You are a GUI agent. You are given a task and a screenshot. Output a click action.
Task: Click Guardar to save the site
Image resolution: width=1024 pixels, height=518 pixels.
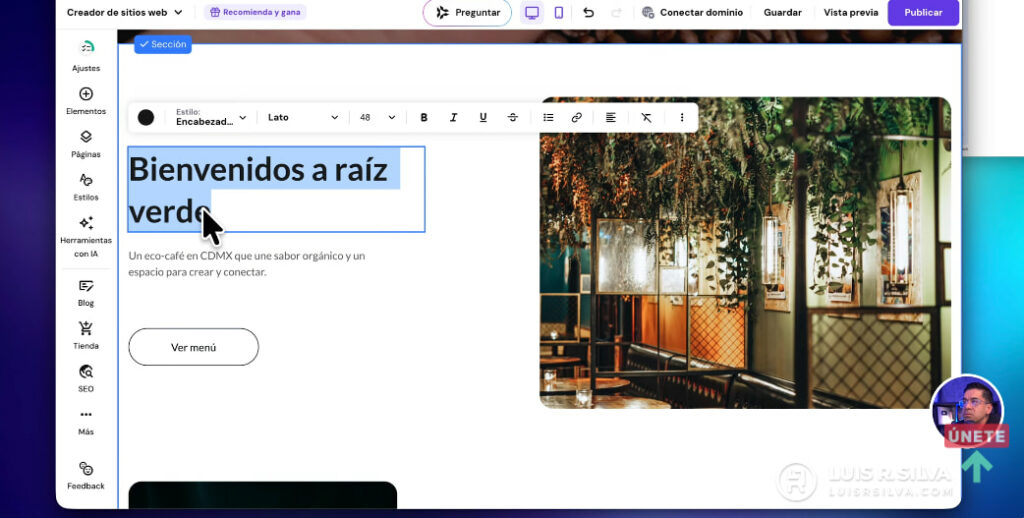click(782, 12)
